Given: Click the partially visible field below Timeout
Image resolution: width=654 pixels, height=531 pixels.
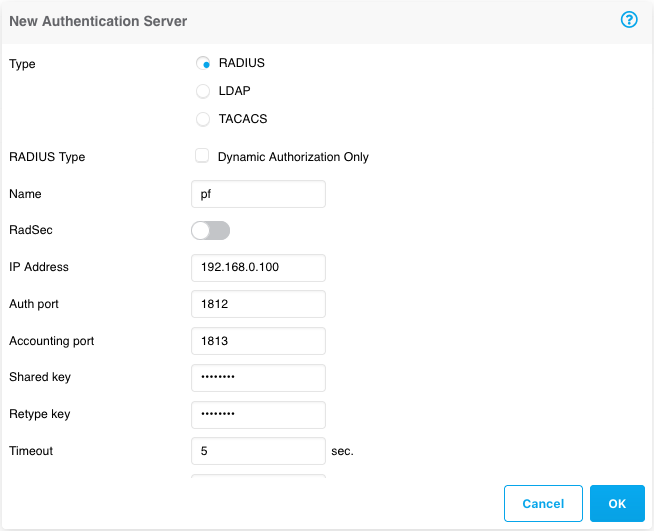Looking at the screenshot, I should pyautogui.click(x=258, y=476).
